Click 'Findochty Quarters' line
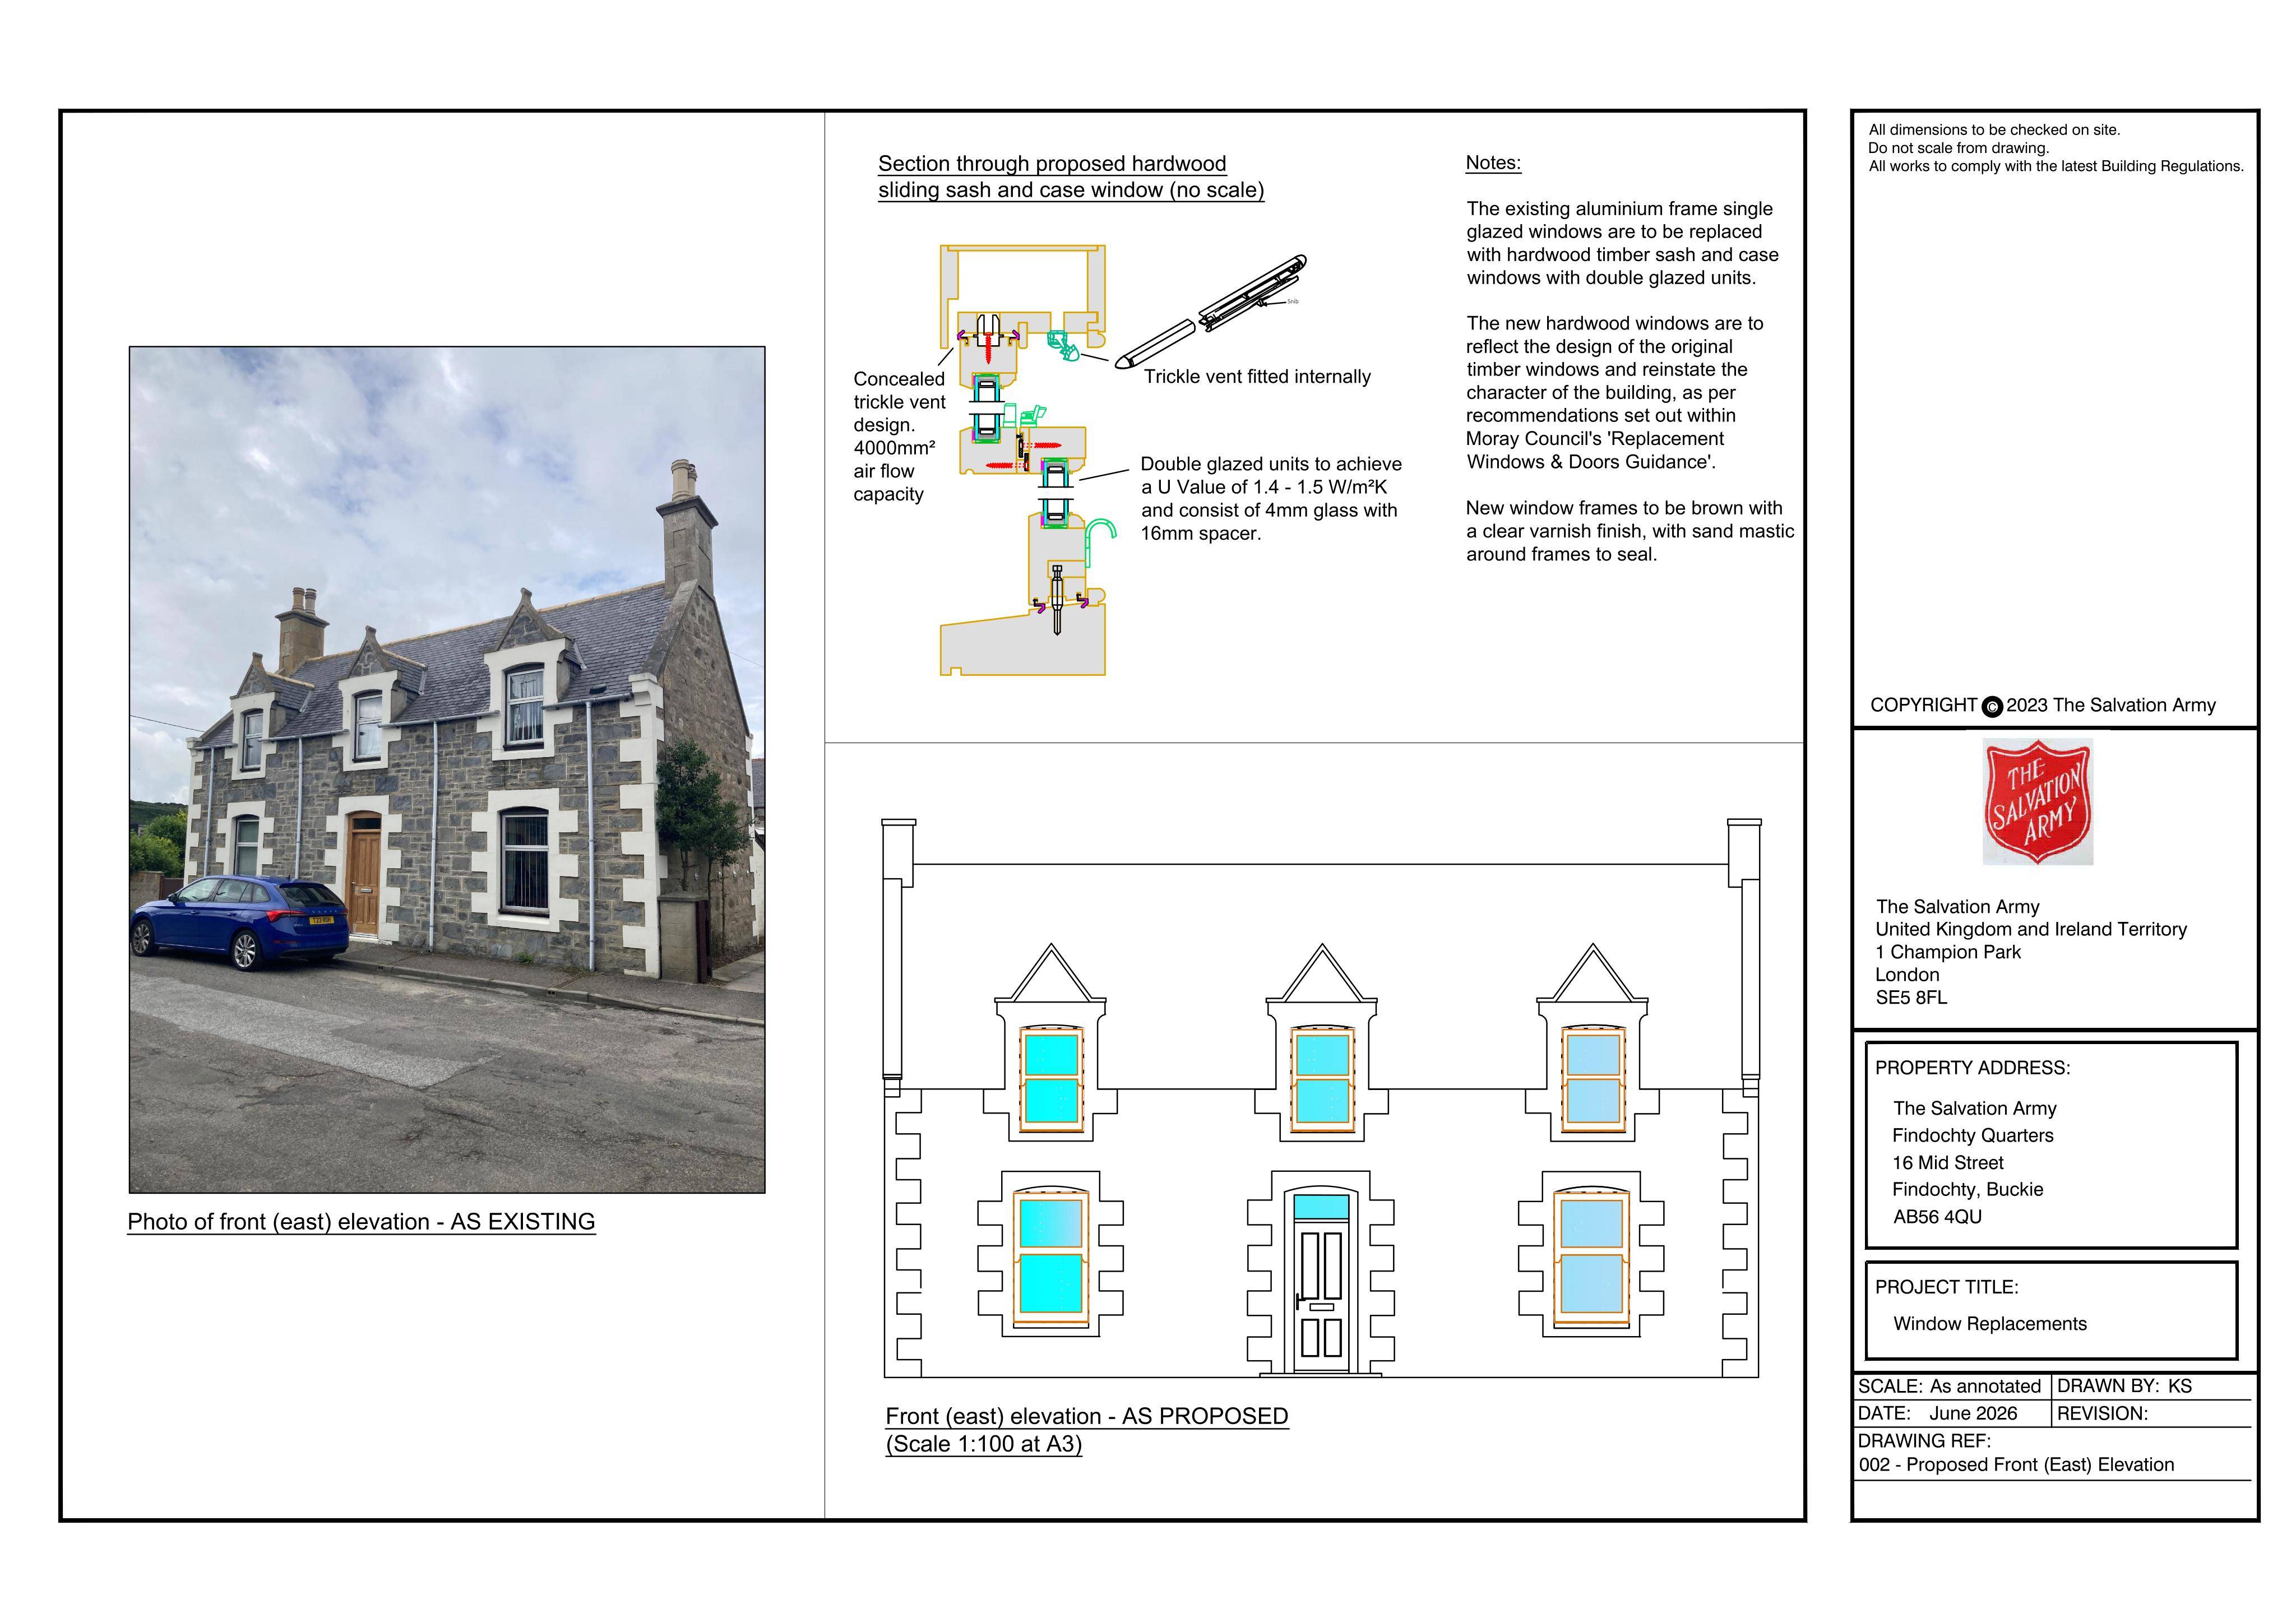The height and width of the screenshot is (1623, 2296). click(x=1972, y=1136)
